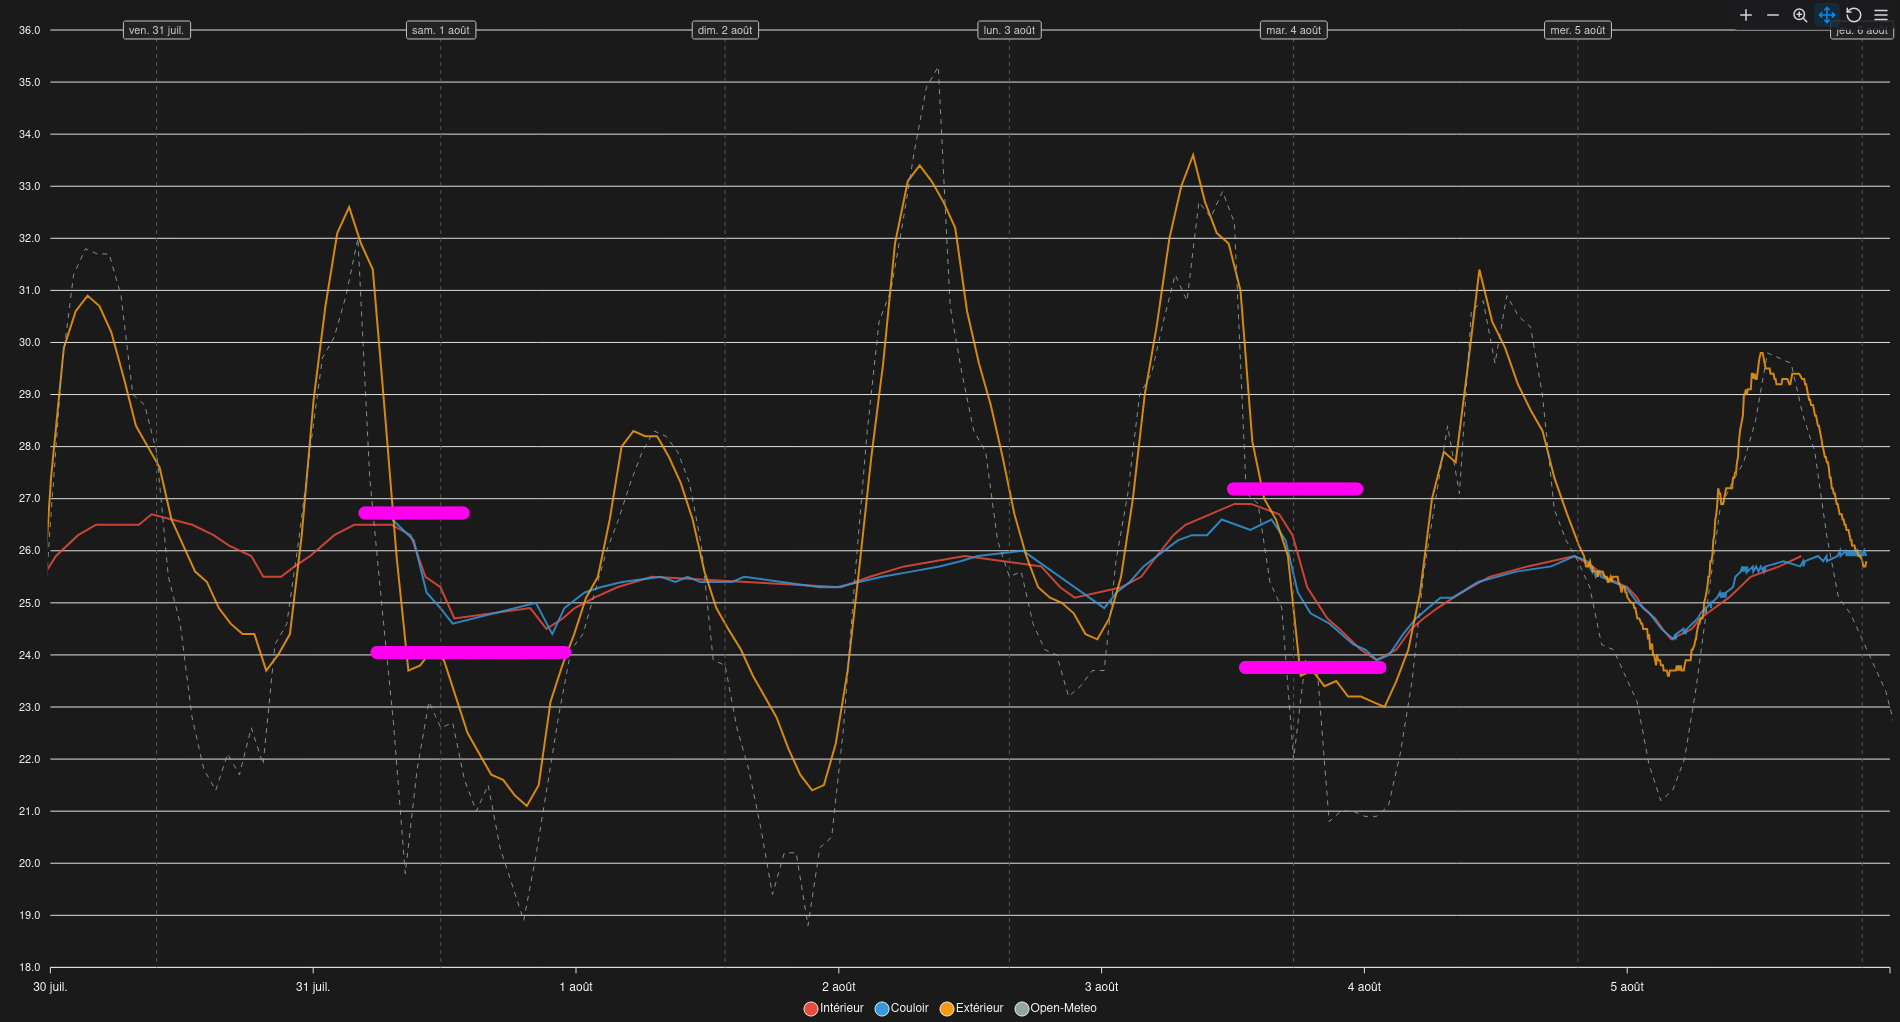Toggle the Open-Meteo series legend label
1900x1022 pixels.
tap(1064, 1008)
